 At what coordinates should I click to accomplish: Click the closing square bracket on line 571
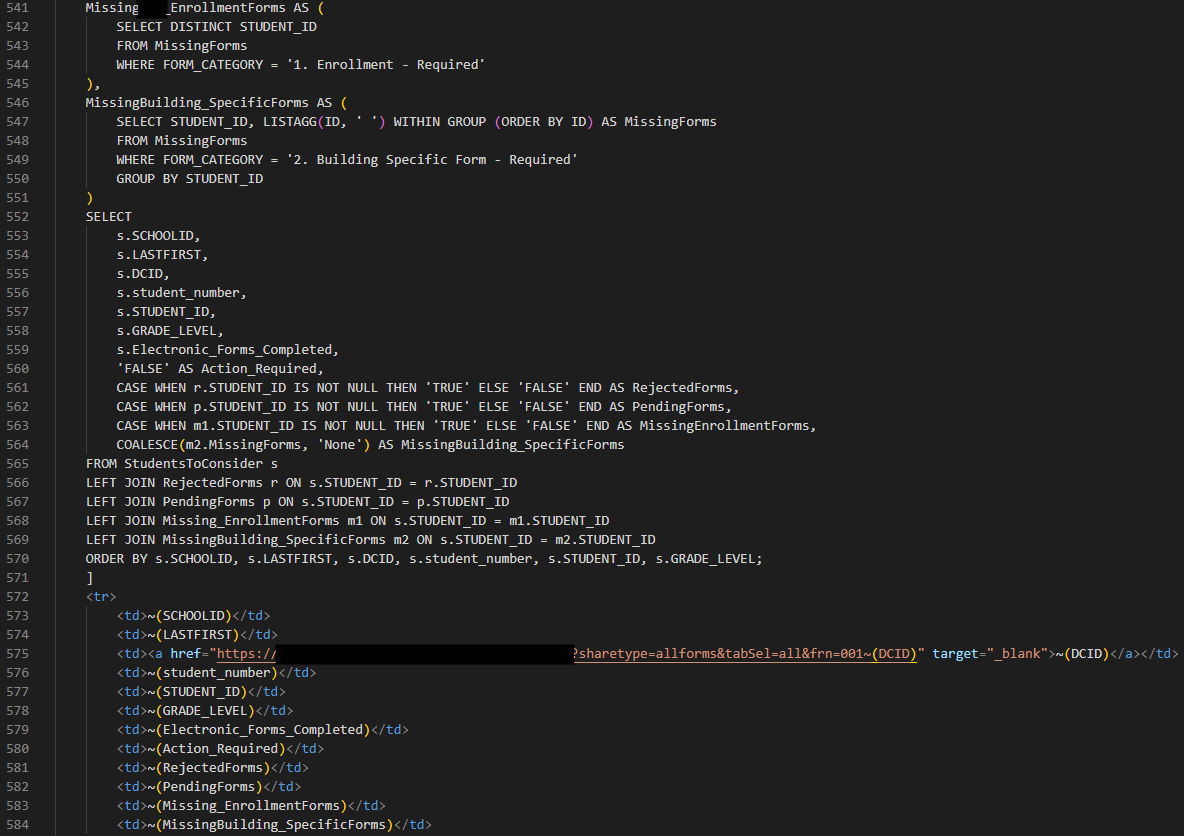coord(90,577)
